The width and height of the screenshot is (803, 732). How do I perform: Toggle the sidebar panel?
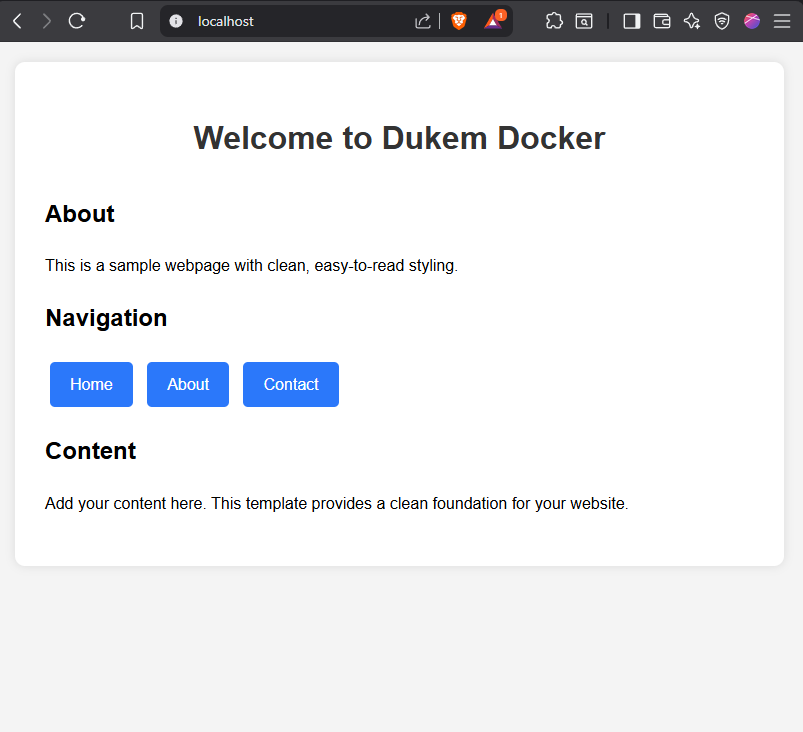(x=631, y=21)
